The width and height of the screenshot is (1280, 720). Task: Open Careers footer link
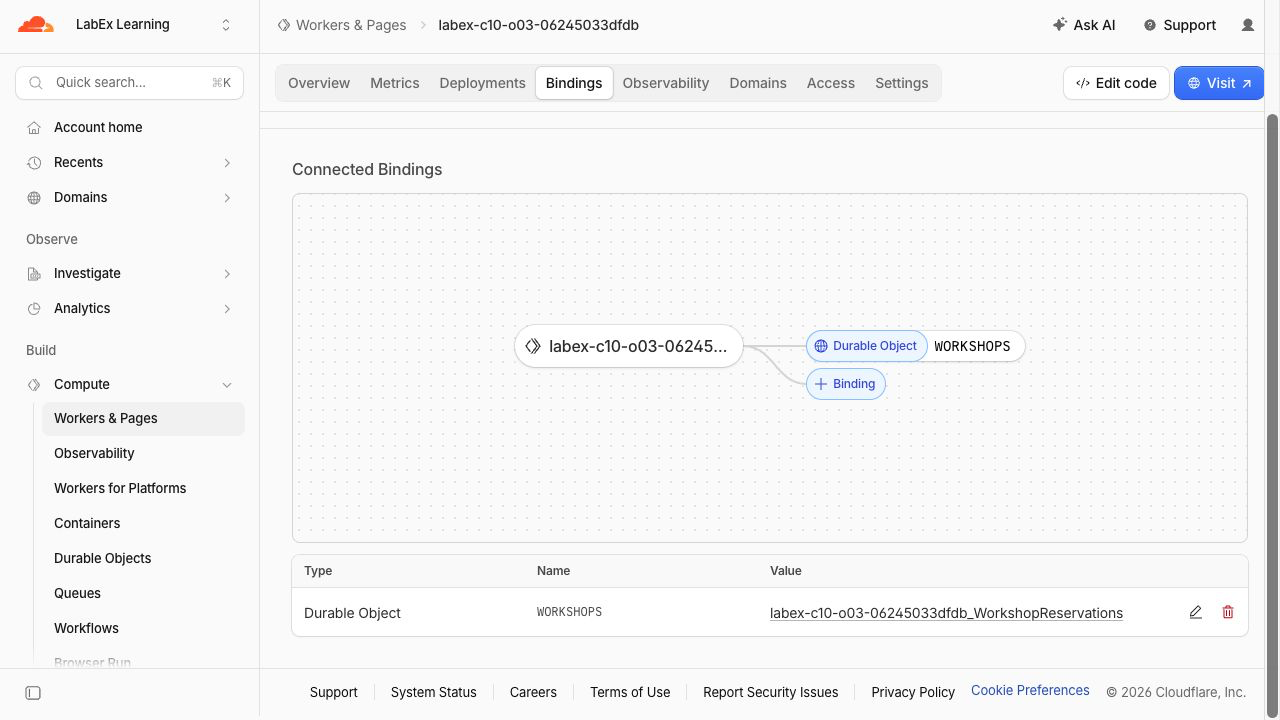(533, 692)
